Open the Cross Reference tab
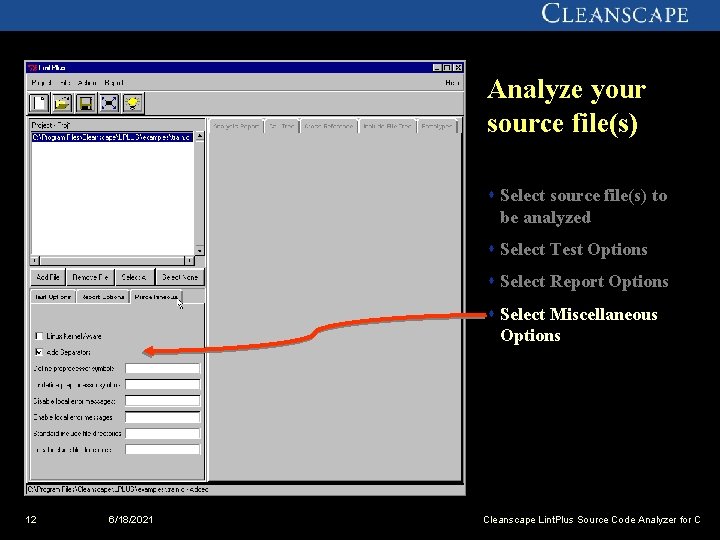This screenshot has width=720, height=540. [x=329, y=126]
